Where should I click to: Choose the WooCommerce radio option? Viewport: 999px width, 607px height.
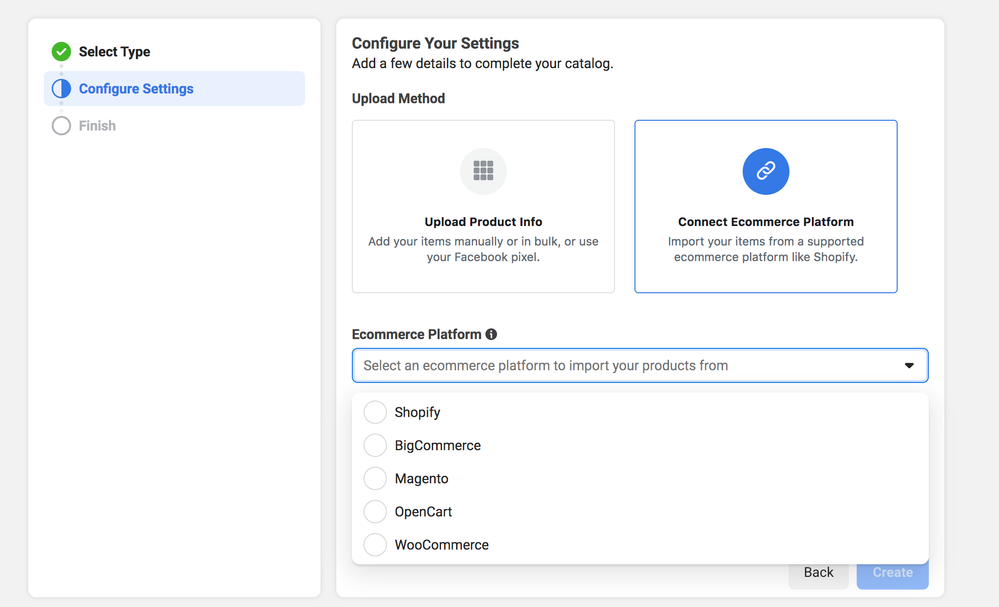pyautogui.click(x=375, y=544)
